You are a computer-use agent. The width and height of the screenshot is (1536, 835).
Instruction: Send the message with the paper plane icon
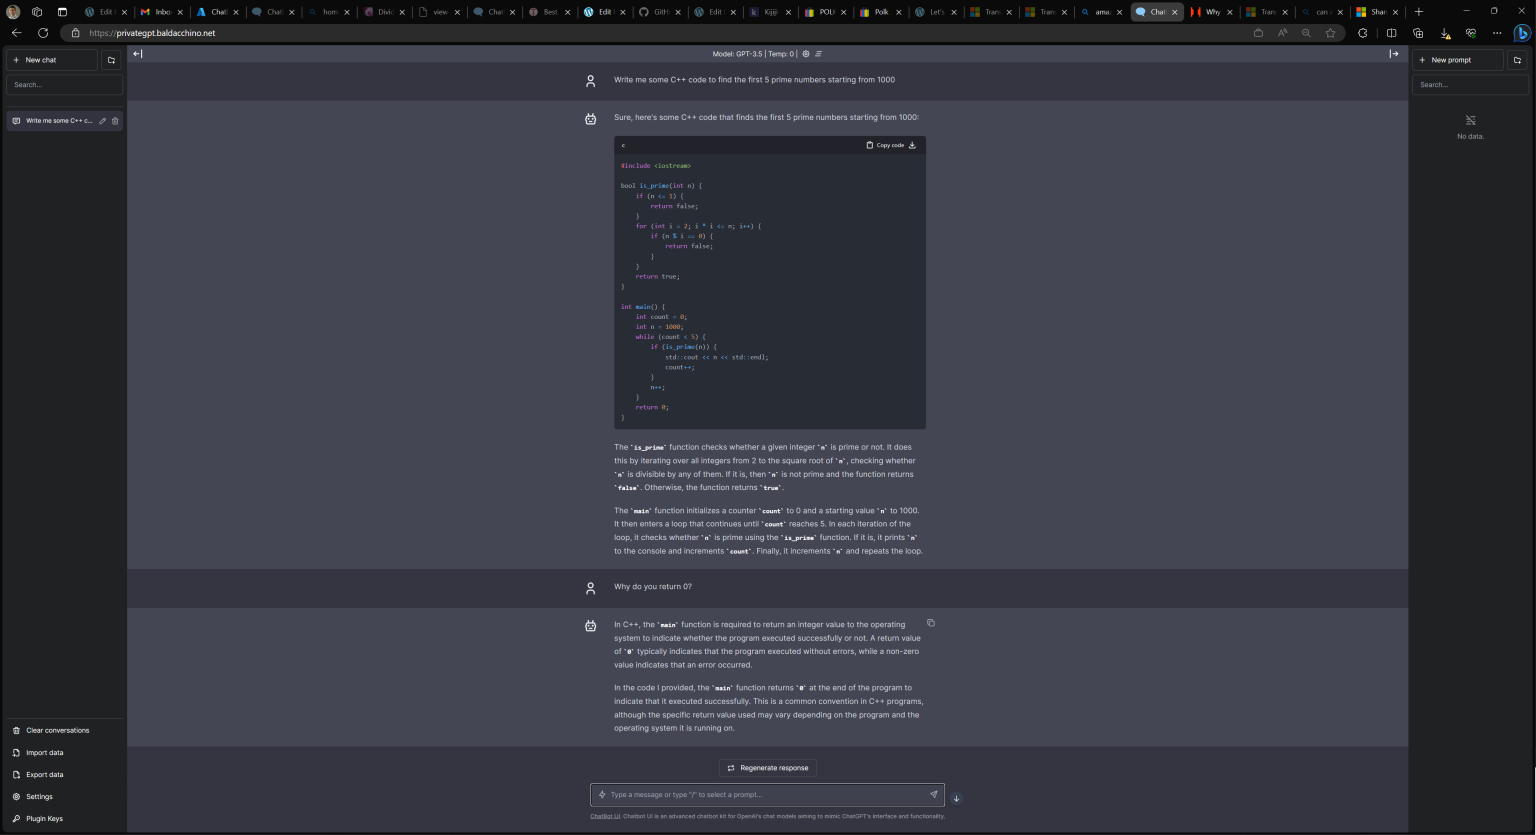click(933, 795)
